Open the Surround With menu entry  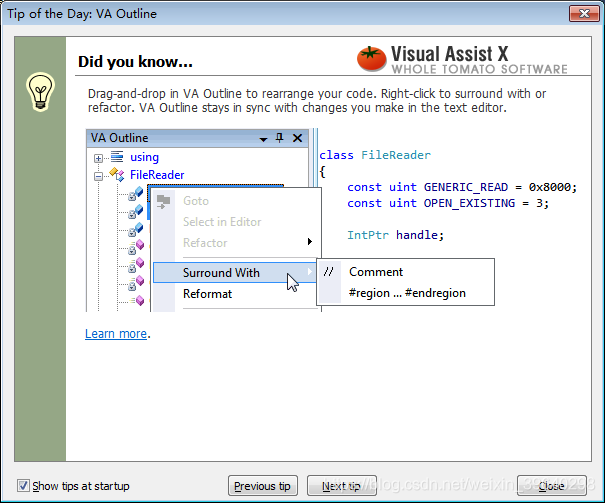click(x=235, y=272)
